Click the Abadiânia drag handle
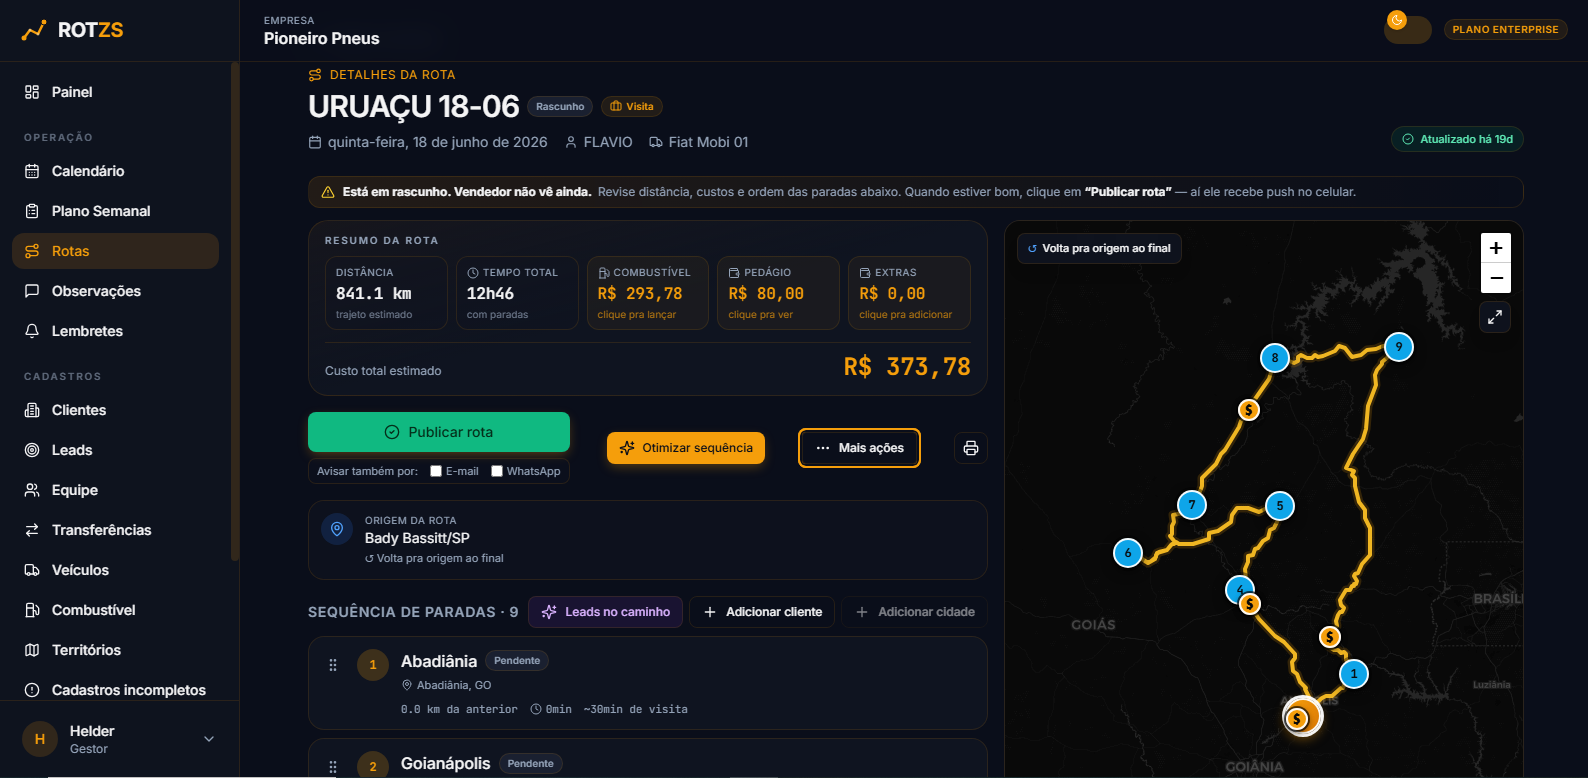This screenshot has height=778, width=1588. tap(333, 665)
